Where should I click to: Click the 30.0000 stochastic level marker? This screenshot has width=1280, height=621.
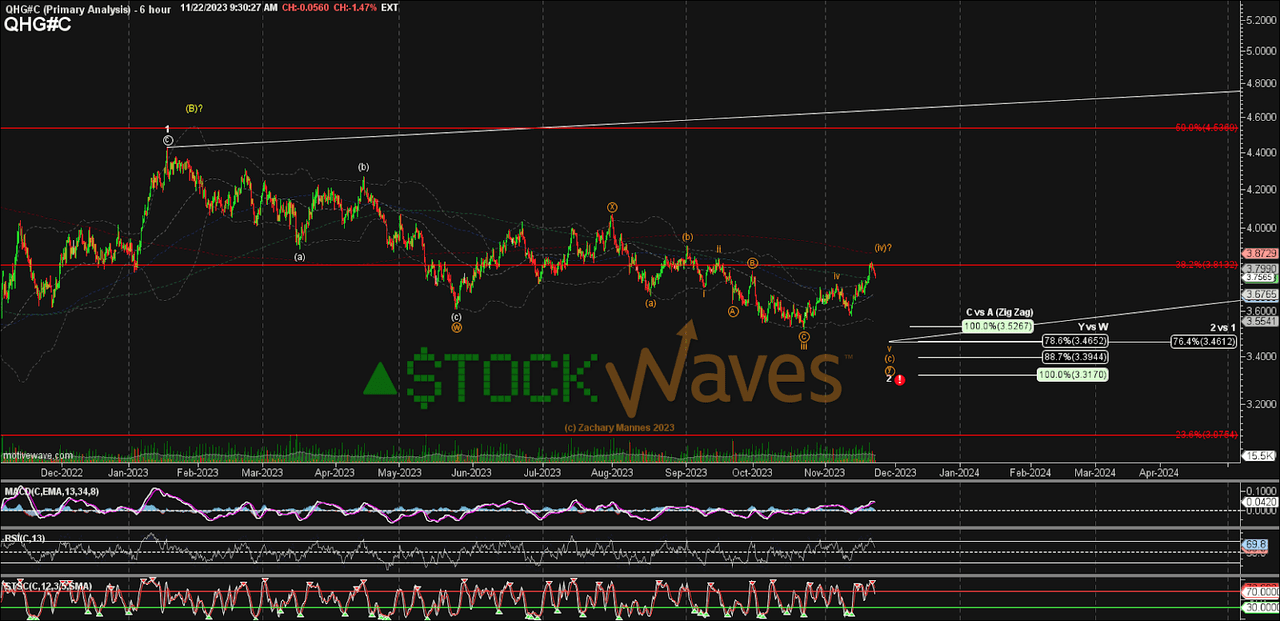point(1258,606)
